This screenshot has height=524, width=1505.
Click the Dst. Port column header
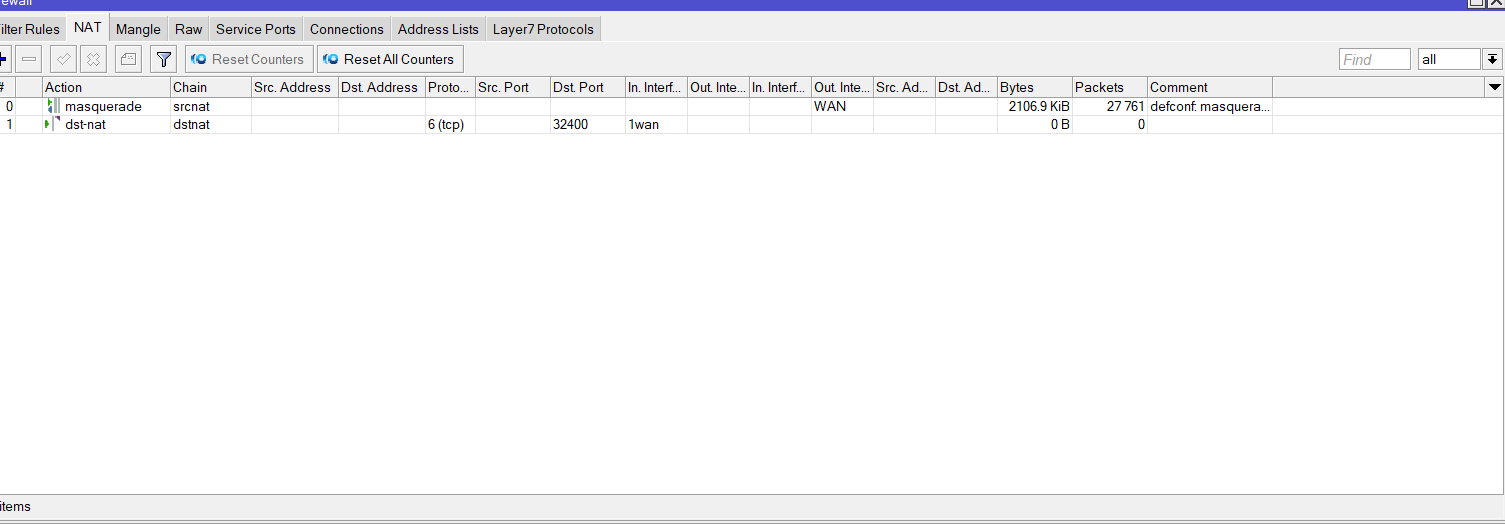point(587,87)
